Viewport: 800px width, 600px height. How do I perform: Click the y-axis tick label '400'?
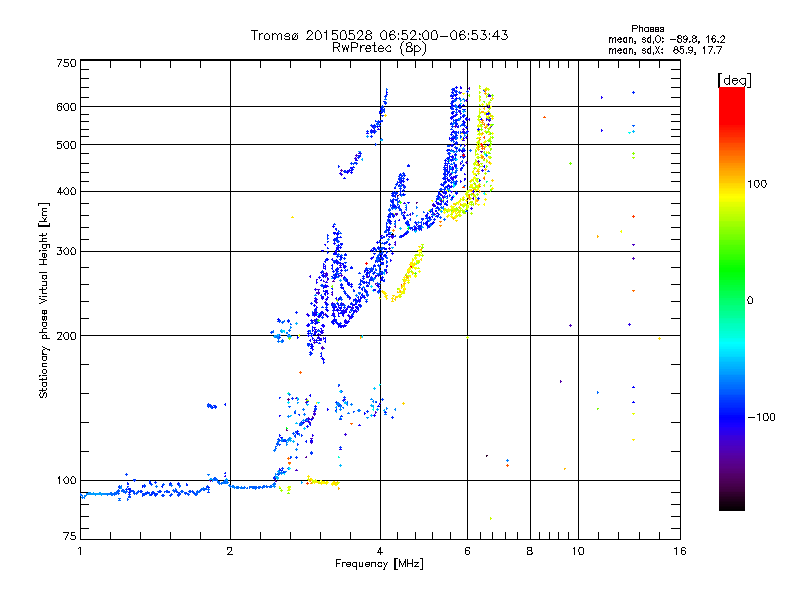coord(66,192)
